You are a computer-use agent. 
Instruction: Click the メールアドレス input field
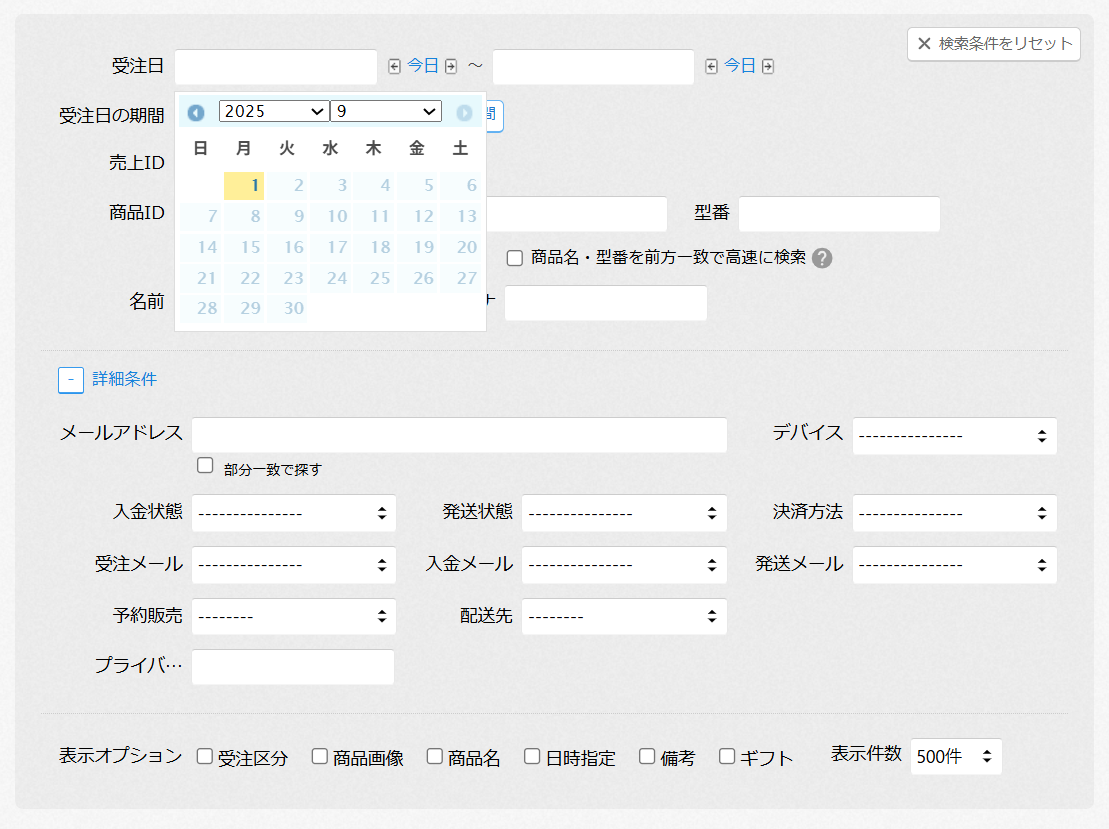coord(459,436)
